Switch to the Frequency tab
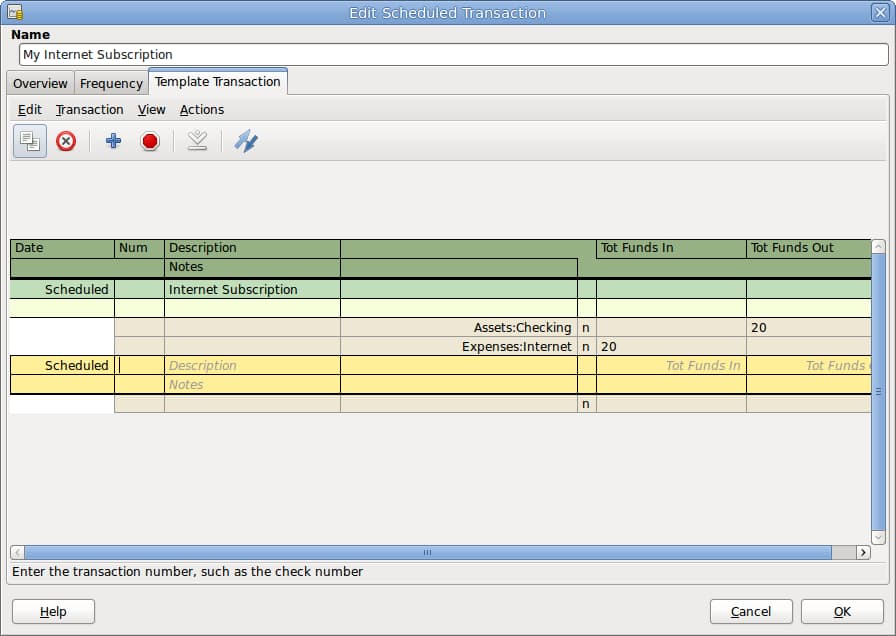Image resolution: width=896 pixels, height=636 pixels. [x=111, y=84]
